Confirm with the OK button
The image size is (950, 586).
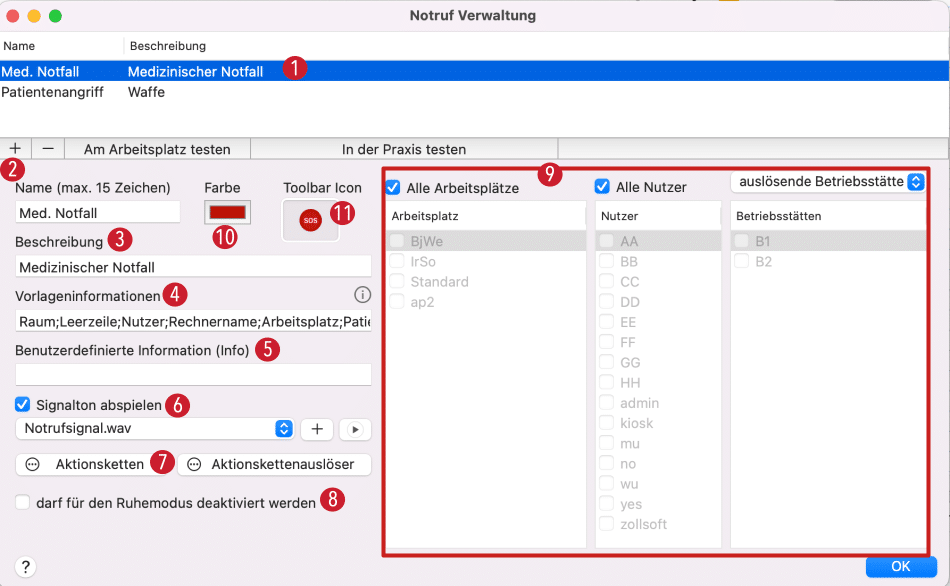coord(901,566)
